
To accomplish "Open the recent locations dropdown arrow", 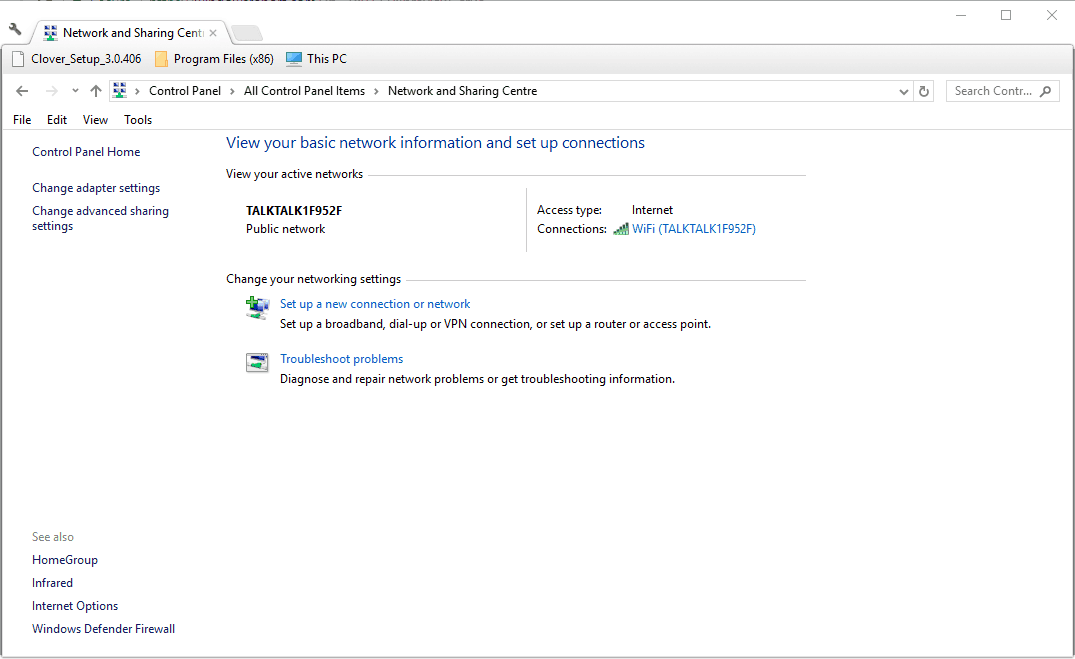I will [75, 91].
